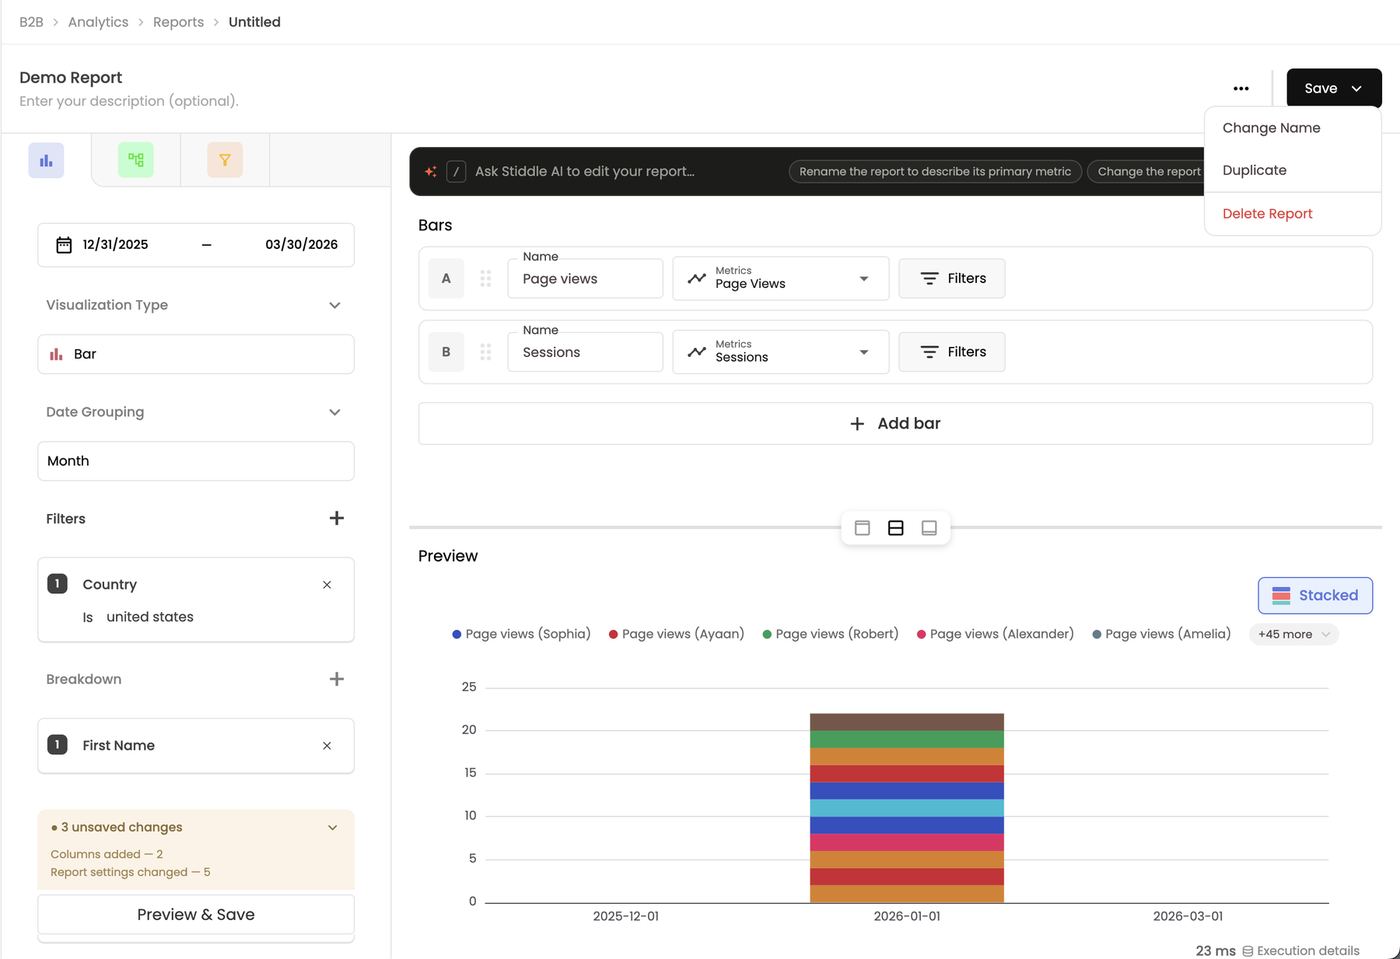
Task: Click the Save button
Action: [x=1334, y=88]
